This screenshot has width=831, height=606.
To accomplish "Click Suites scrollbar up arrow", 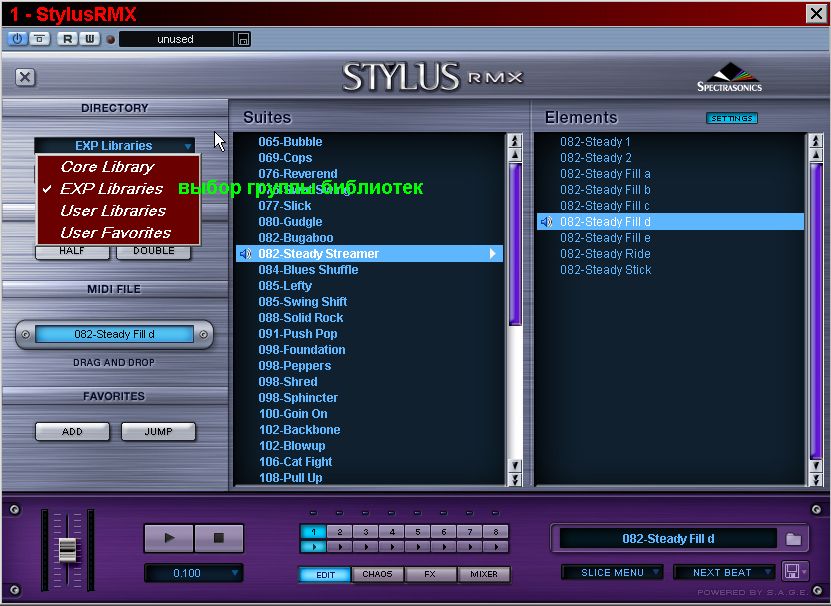I will [x=515, y=155].
